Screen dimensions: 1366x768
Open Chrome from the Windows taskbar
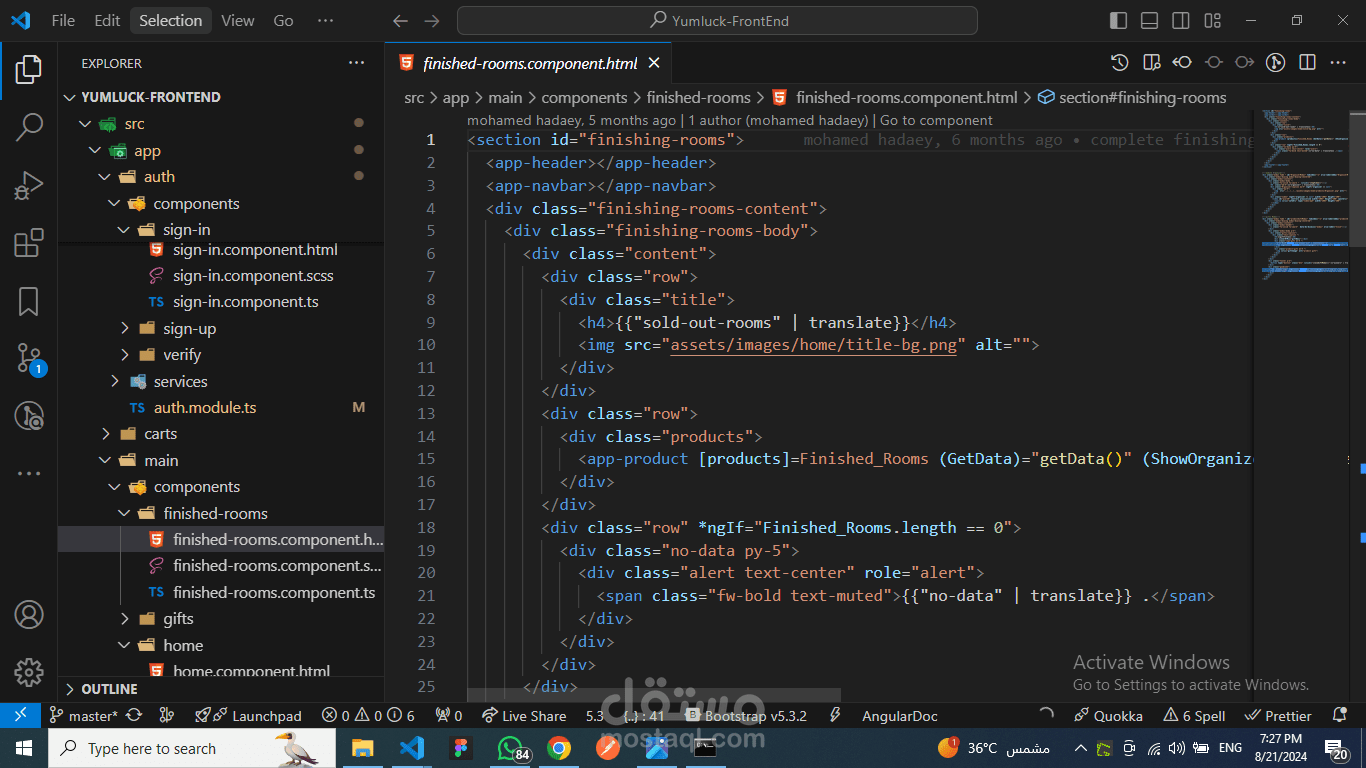pos(558,748)
